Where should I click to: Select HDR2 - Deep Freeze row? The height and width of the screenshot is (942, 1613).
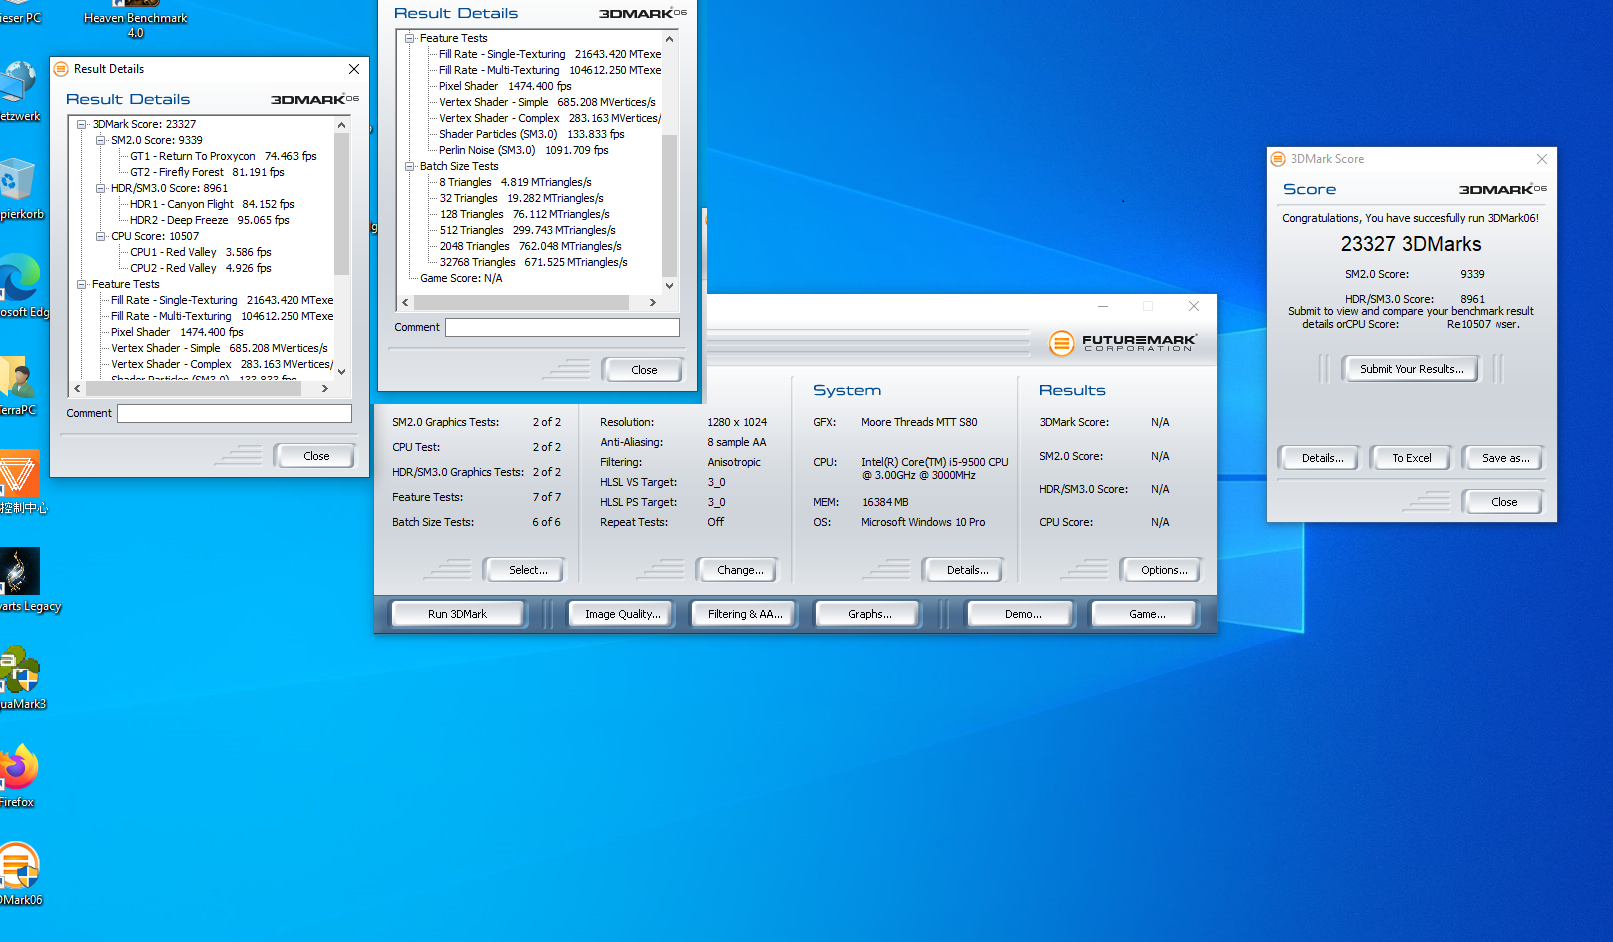(x=209, y=221)
